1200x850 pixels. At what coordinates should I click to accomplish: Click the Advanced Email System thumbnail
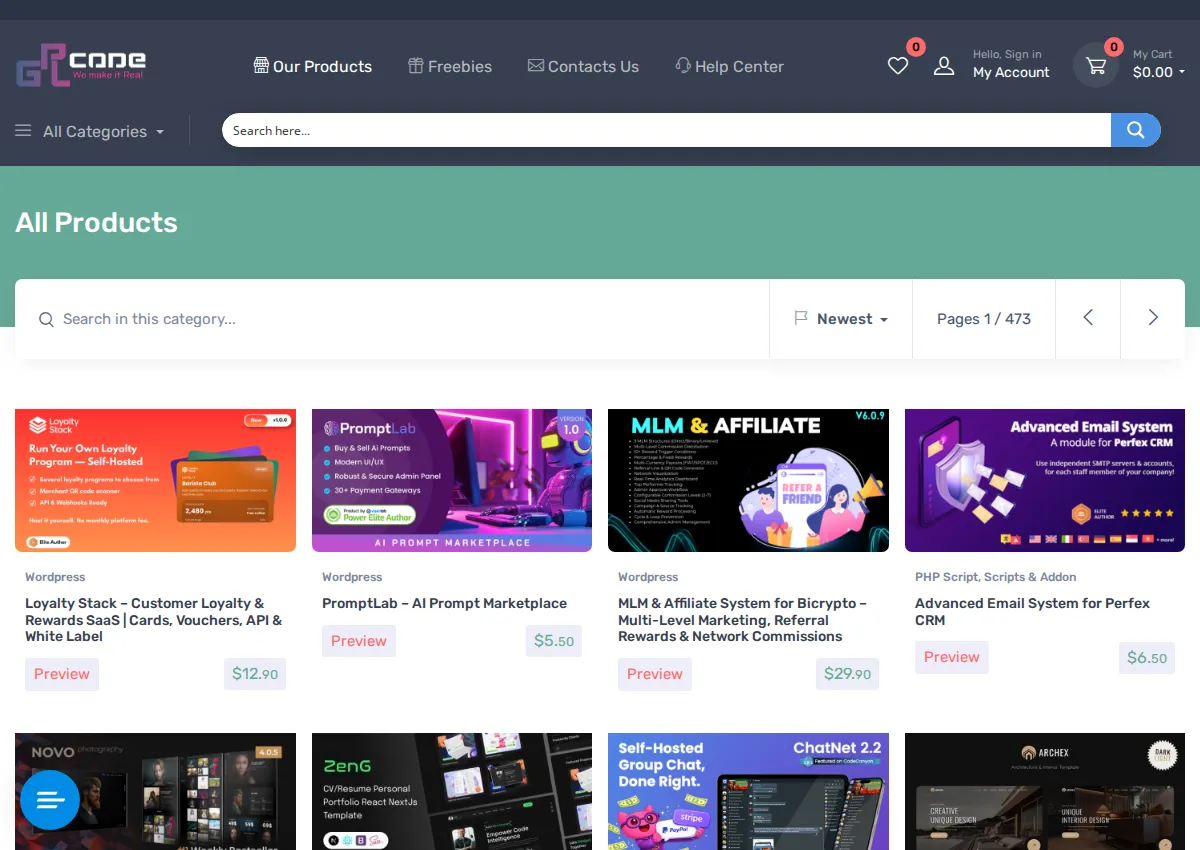[x=1045, y=480]
